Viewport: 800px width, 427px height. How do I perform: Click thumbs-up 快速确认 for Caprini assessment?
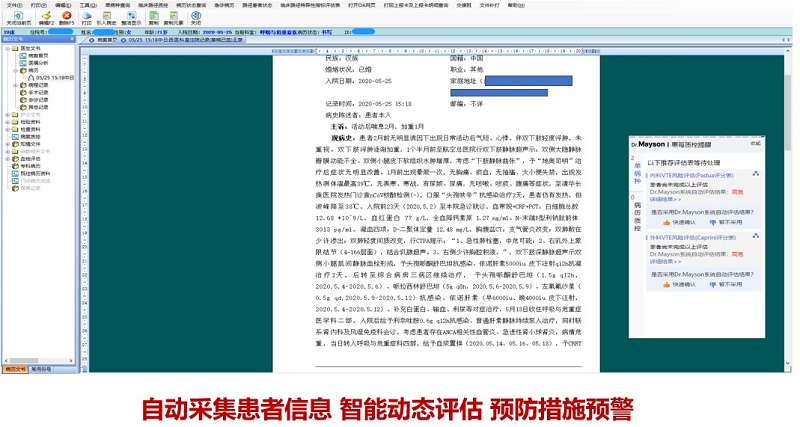679,285
